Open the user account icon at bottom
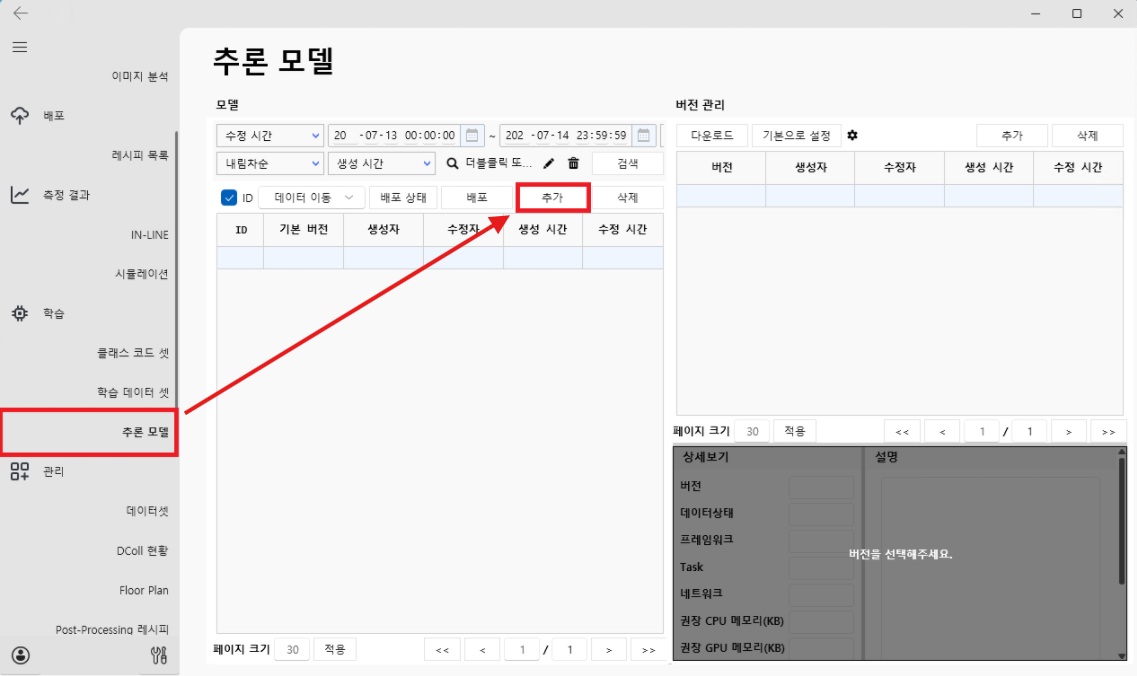 click(21, 656)
